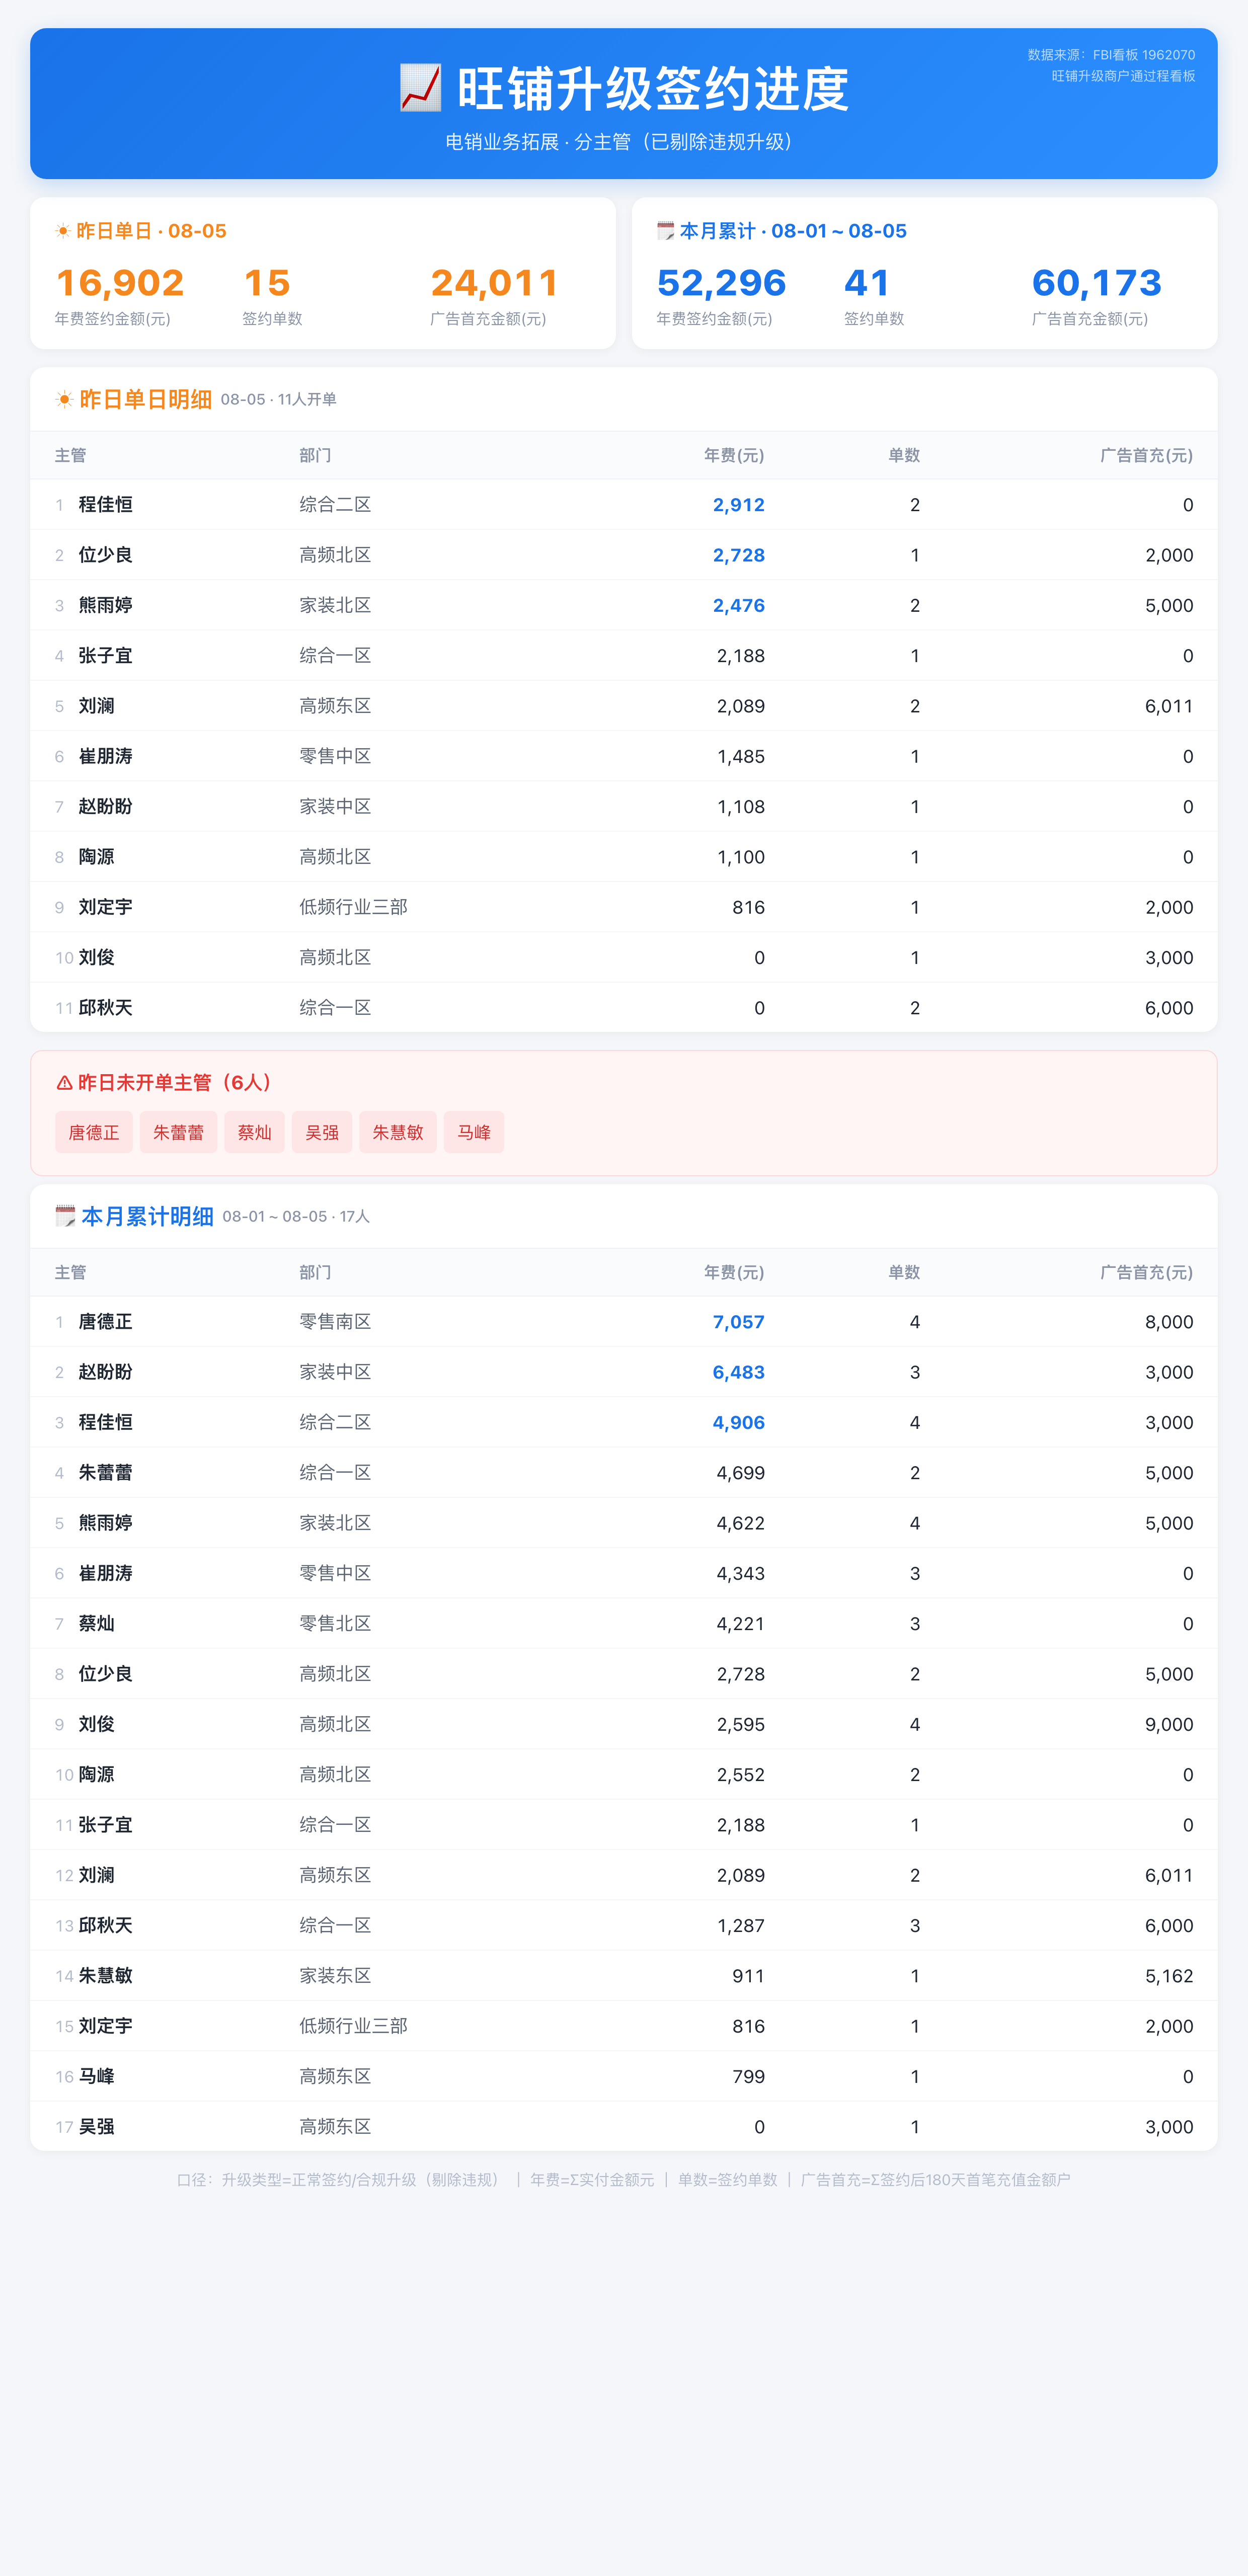
Task: Select the 马峰 tag in 昨日未开单主管
Action: (474, 1132)
